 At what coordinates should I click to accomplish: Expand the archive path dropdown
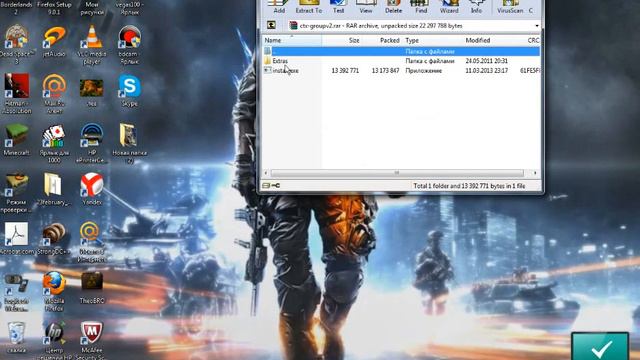(x=537, y=26)
